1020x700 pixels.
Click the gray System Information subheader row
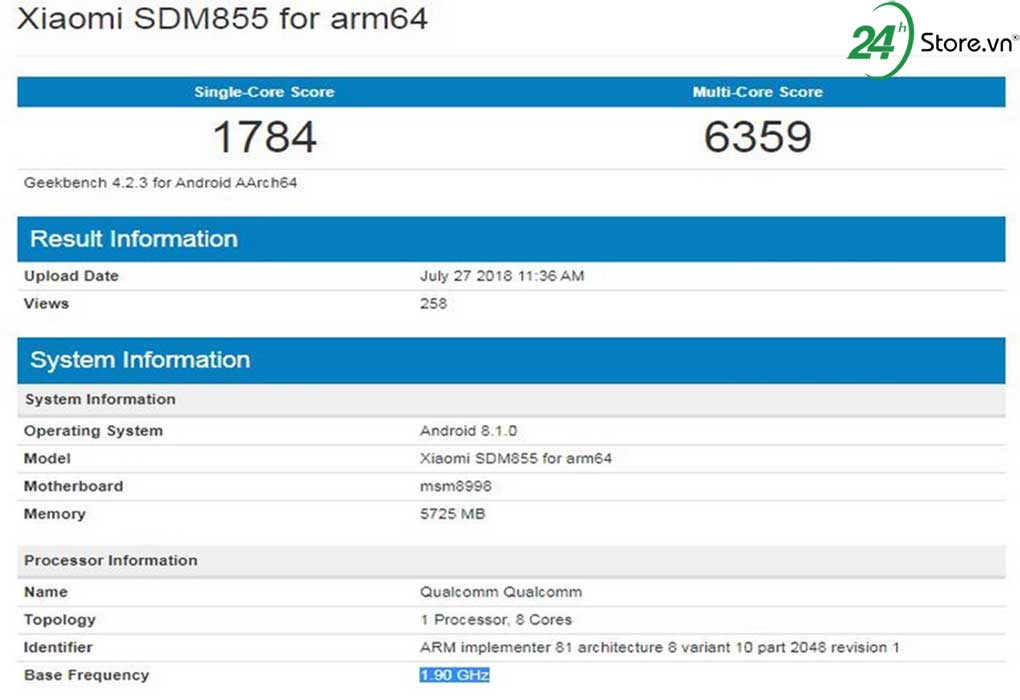click(511, 399)
